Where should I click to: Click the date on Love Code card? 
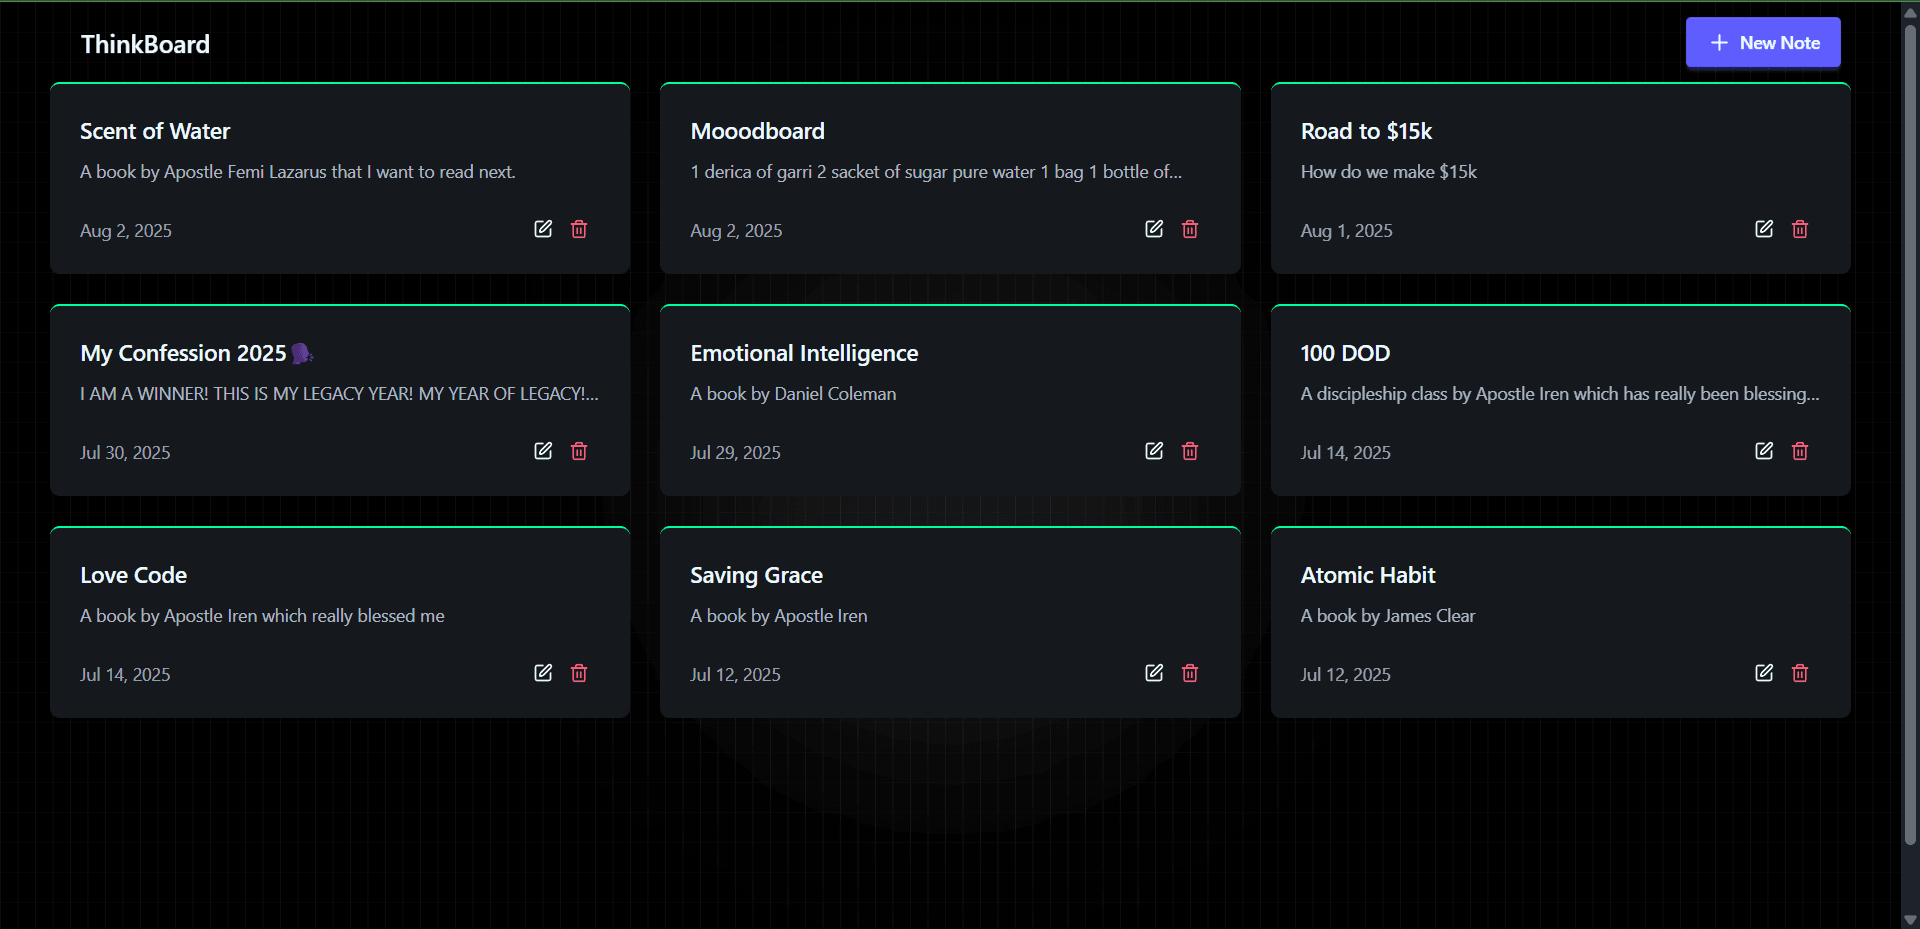tap(125, 675)
